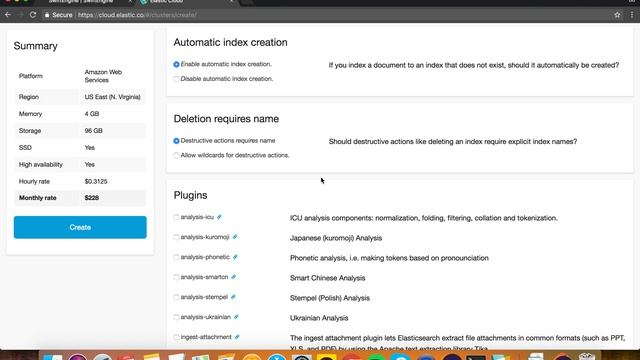Tick the analysis-stempel plugin checkbox

pyautogui.click(x=176, y=297)
